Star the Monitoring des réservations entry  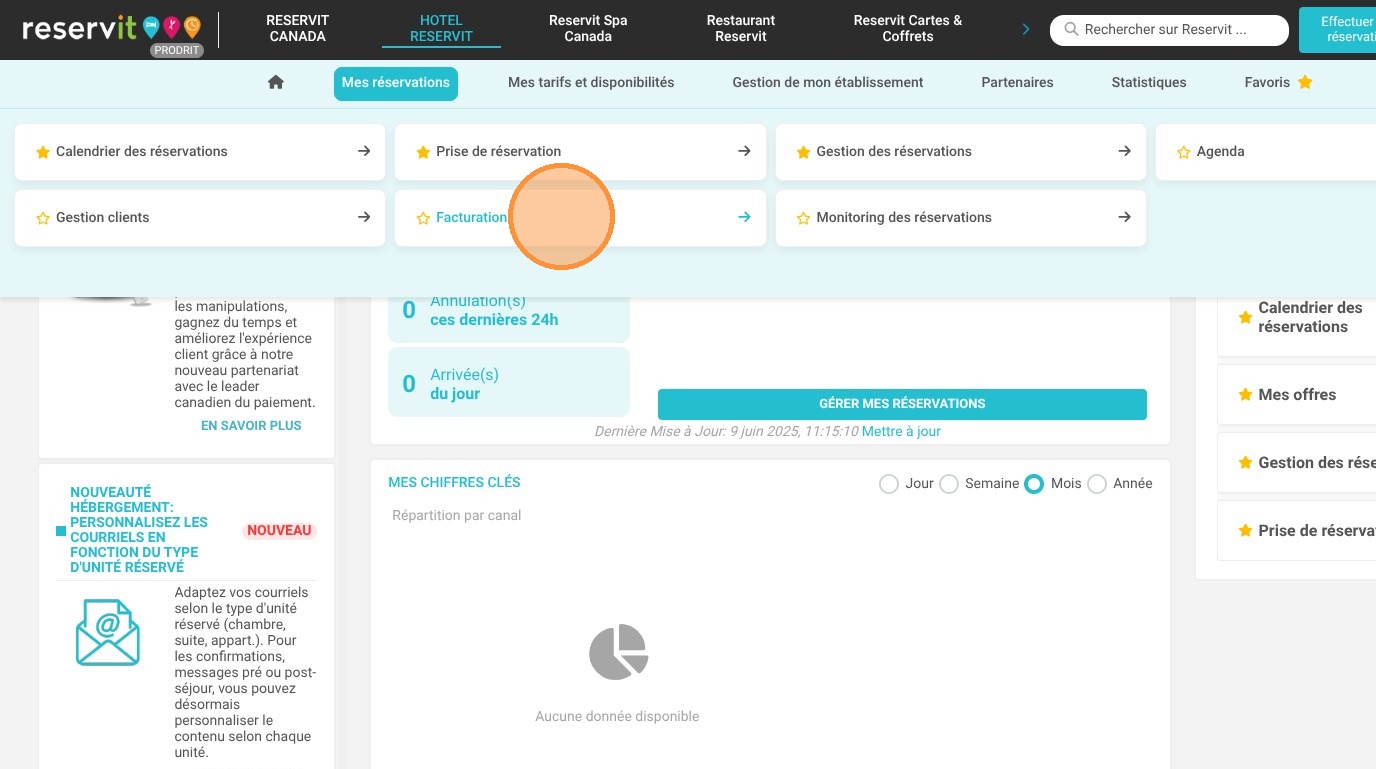803,218
